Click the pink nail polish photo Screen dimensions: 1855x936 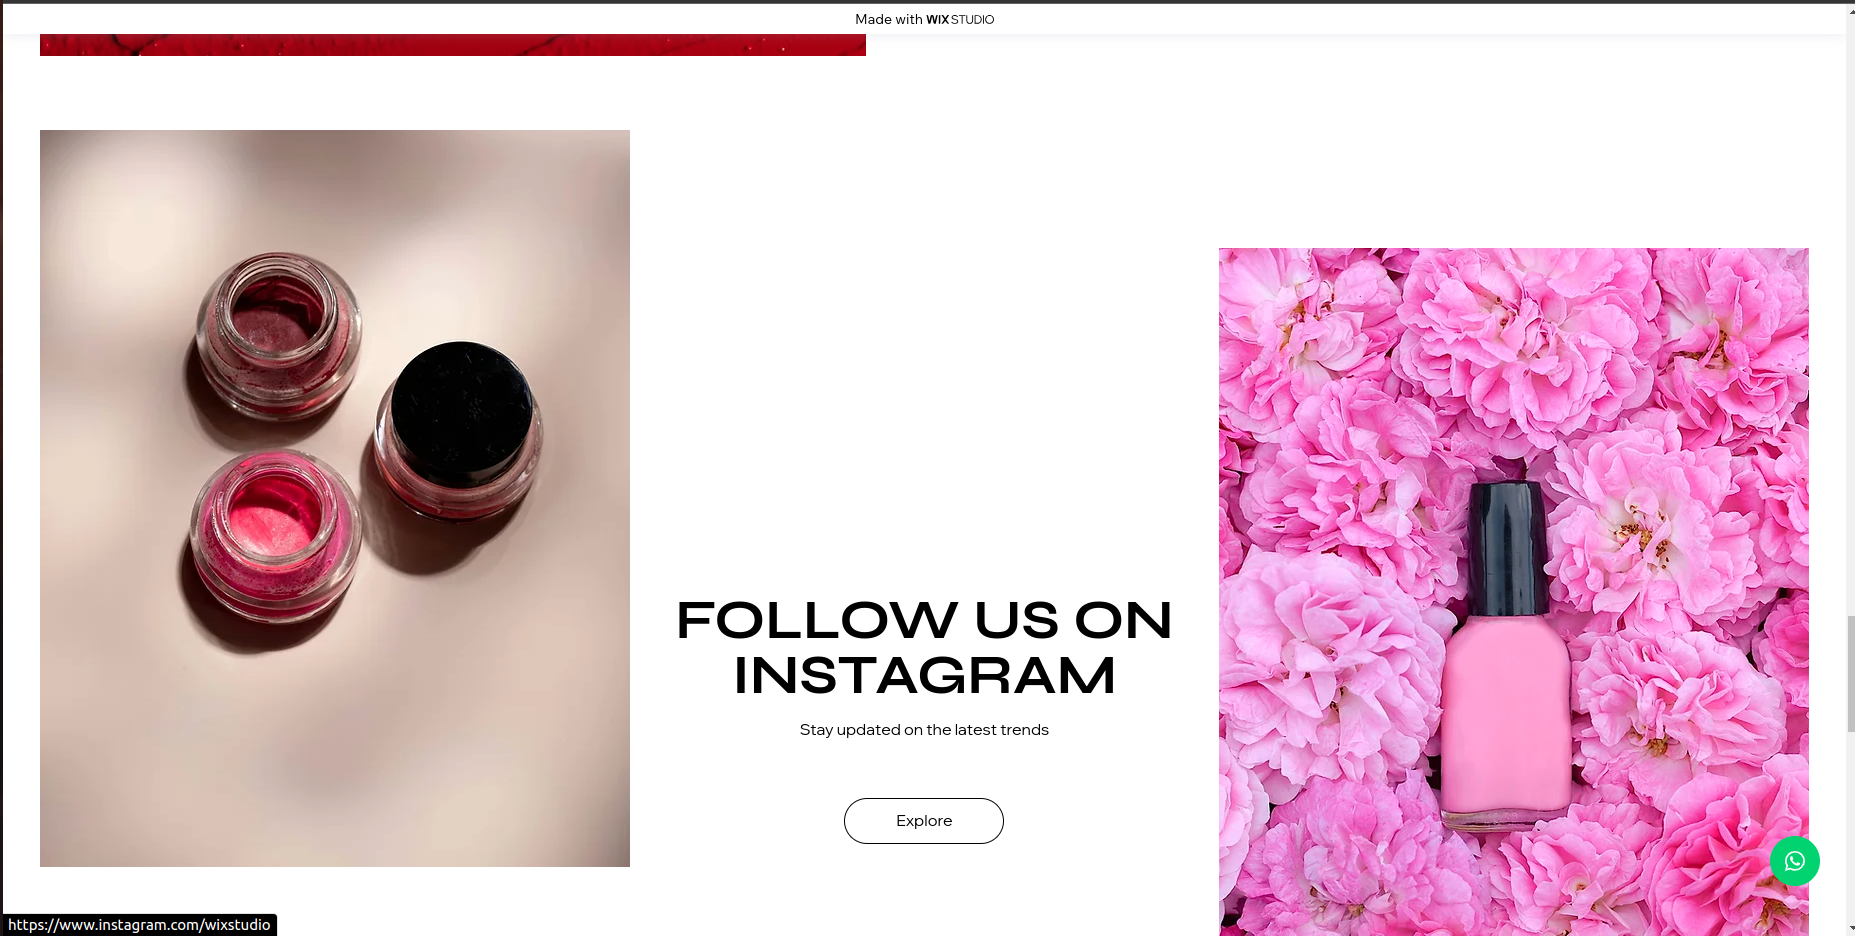coord(1513,592)
